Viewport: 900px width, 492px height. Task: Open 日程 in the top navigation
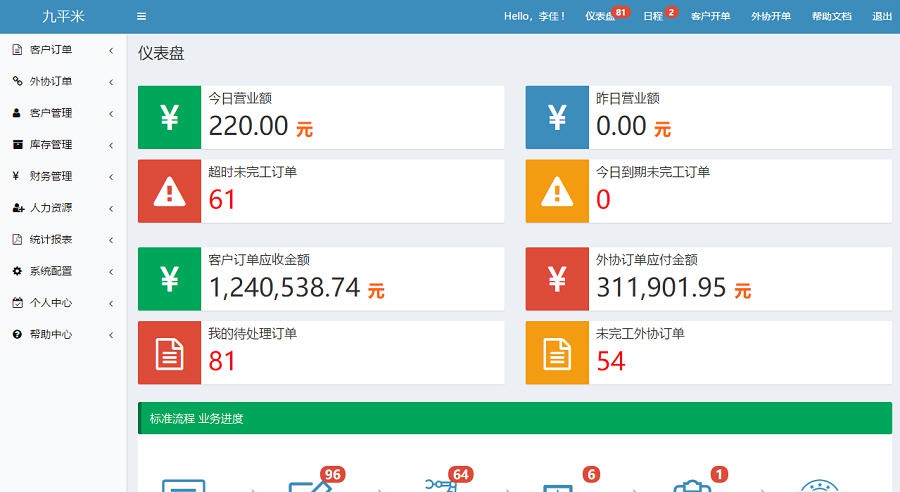tap(653, 17)
